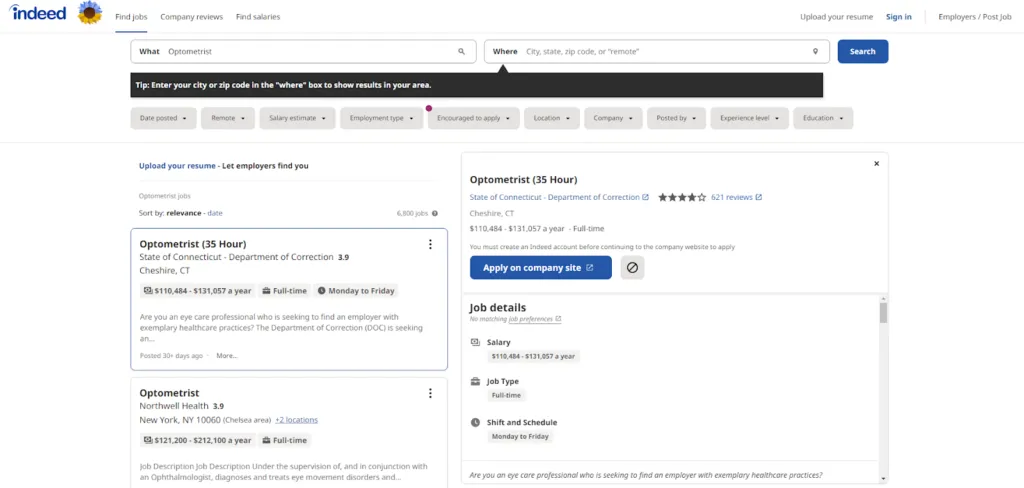1024x488 pixels.
Task: Click the clock icon beside Shift and Schedule
Action: (x=475, y=423)
